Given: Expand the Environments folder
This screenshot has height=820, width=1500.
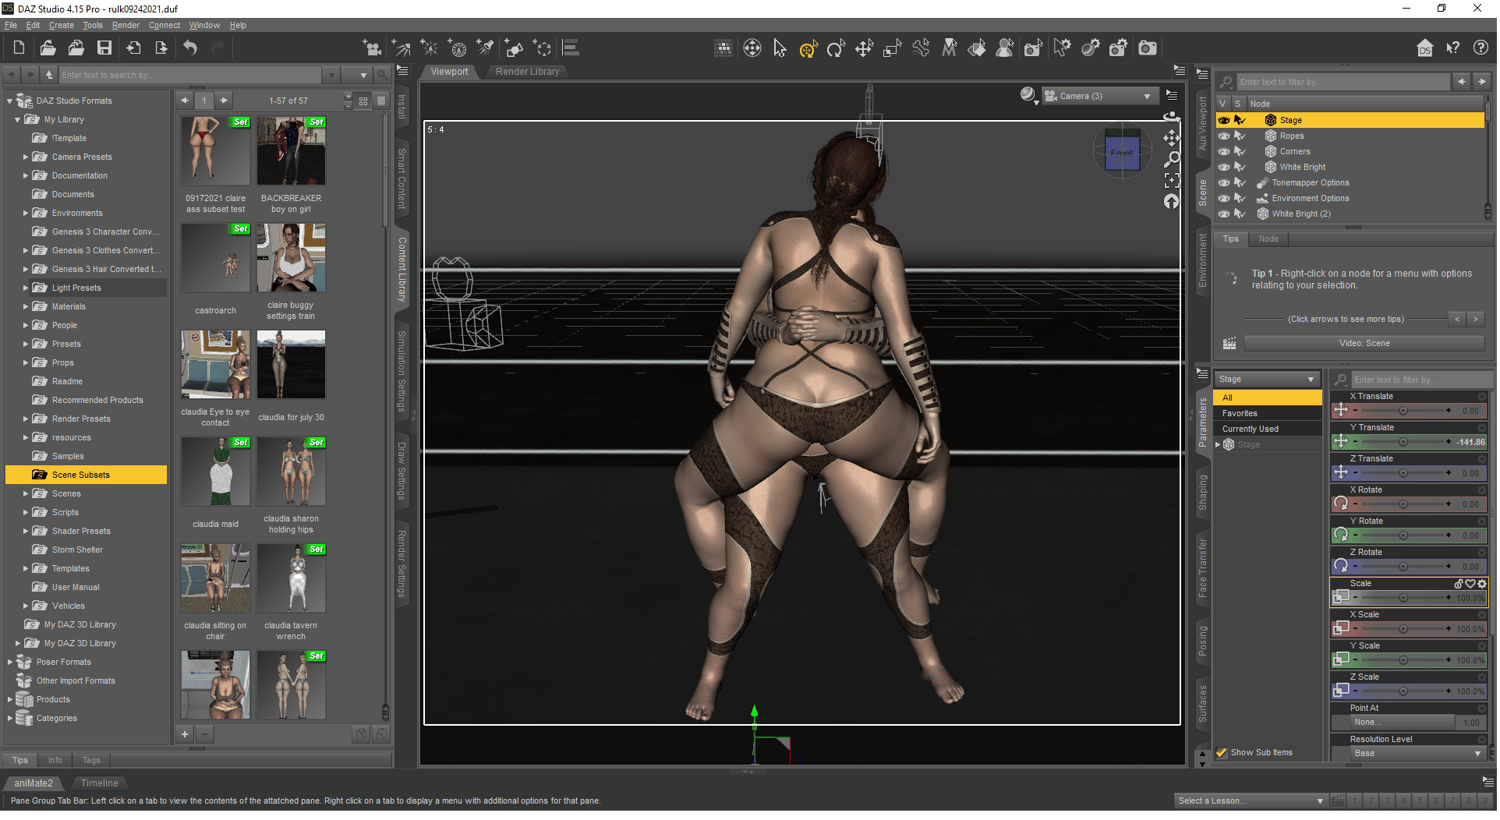Looking at the screenshot, I should pos(26,213).
